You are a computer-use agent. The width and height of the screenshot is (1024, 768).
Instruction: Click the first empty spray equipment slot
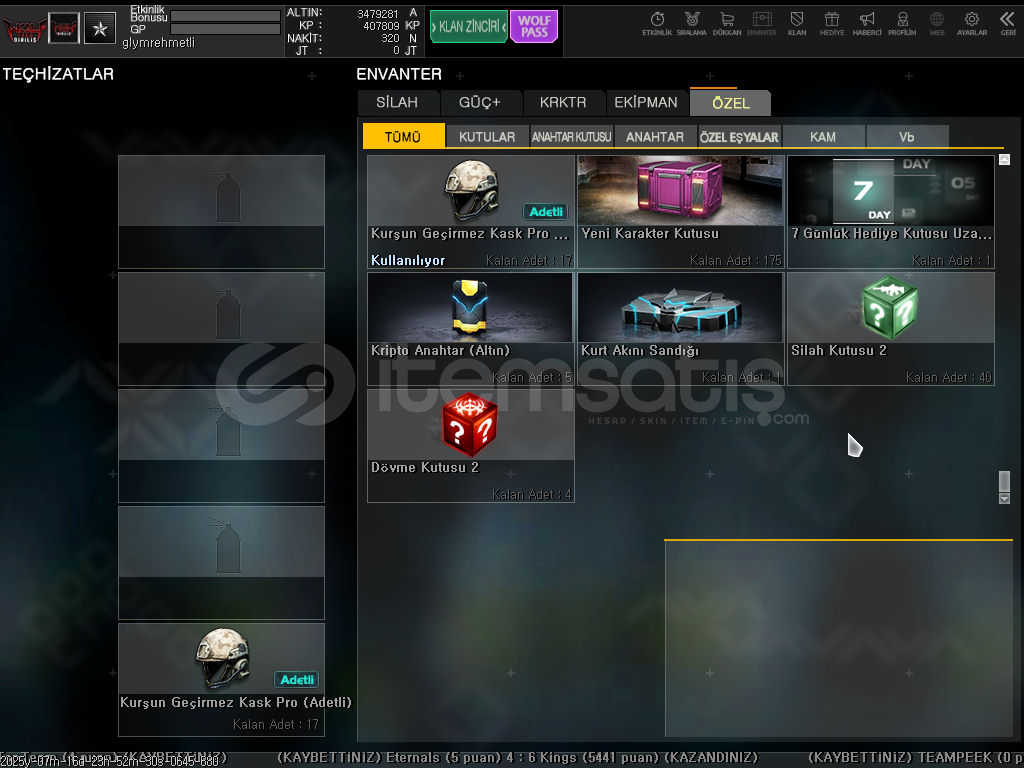pyautogui.click(x=221, y=212)
